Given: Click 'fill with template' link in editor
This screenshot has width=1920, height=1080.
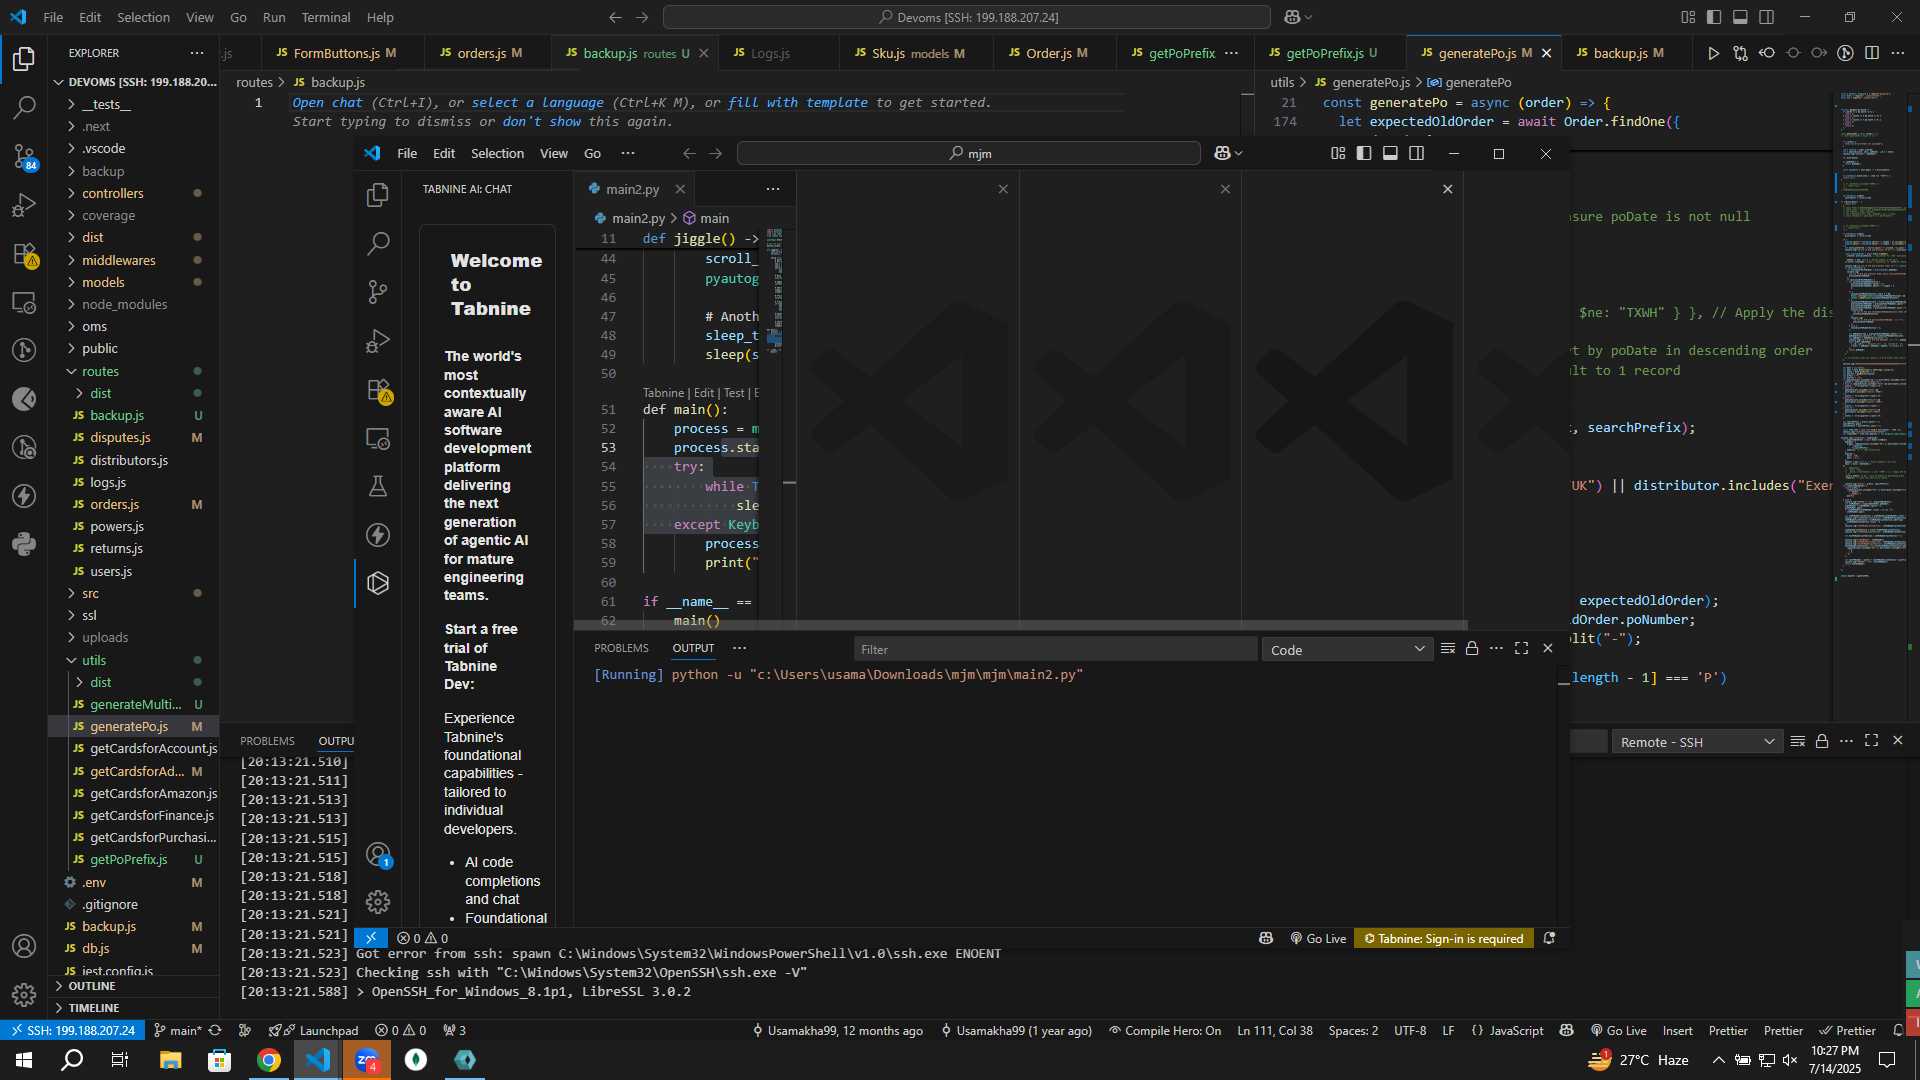Looking at the screenshot, I should point(798,102).
